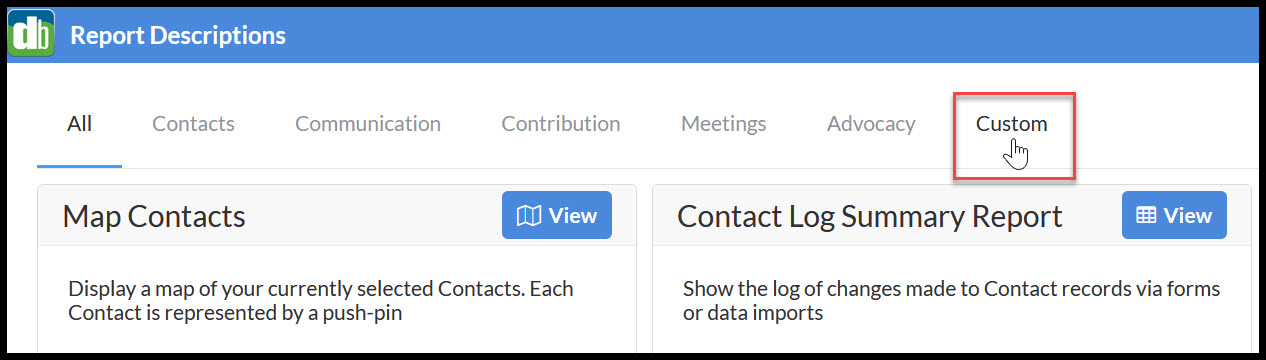The width and height of the screenshot is (1266, 360).
Task: Click blank space in Contact Log card body
Action: (952, 338)
